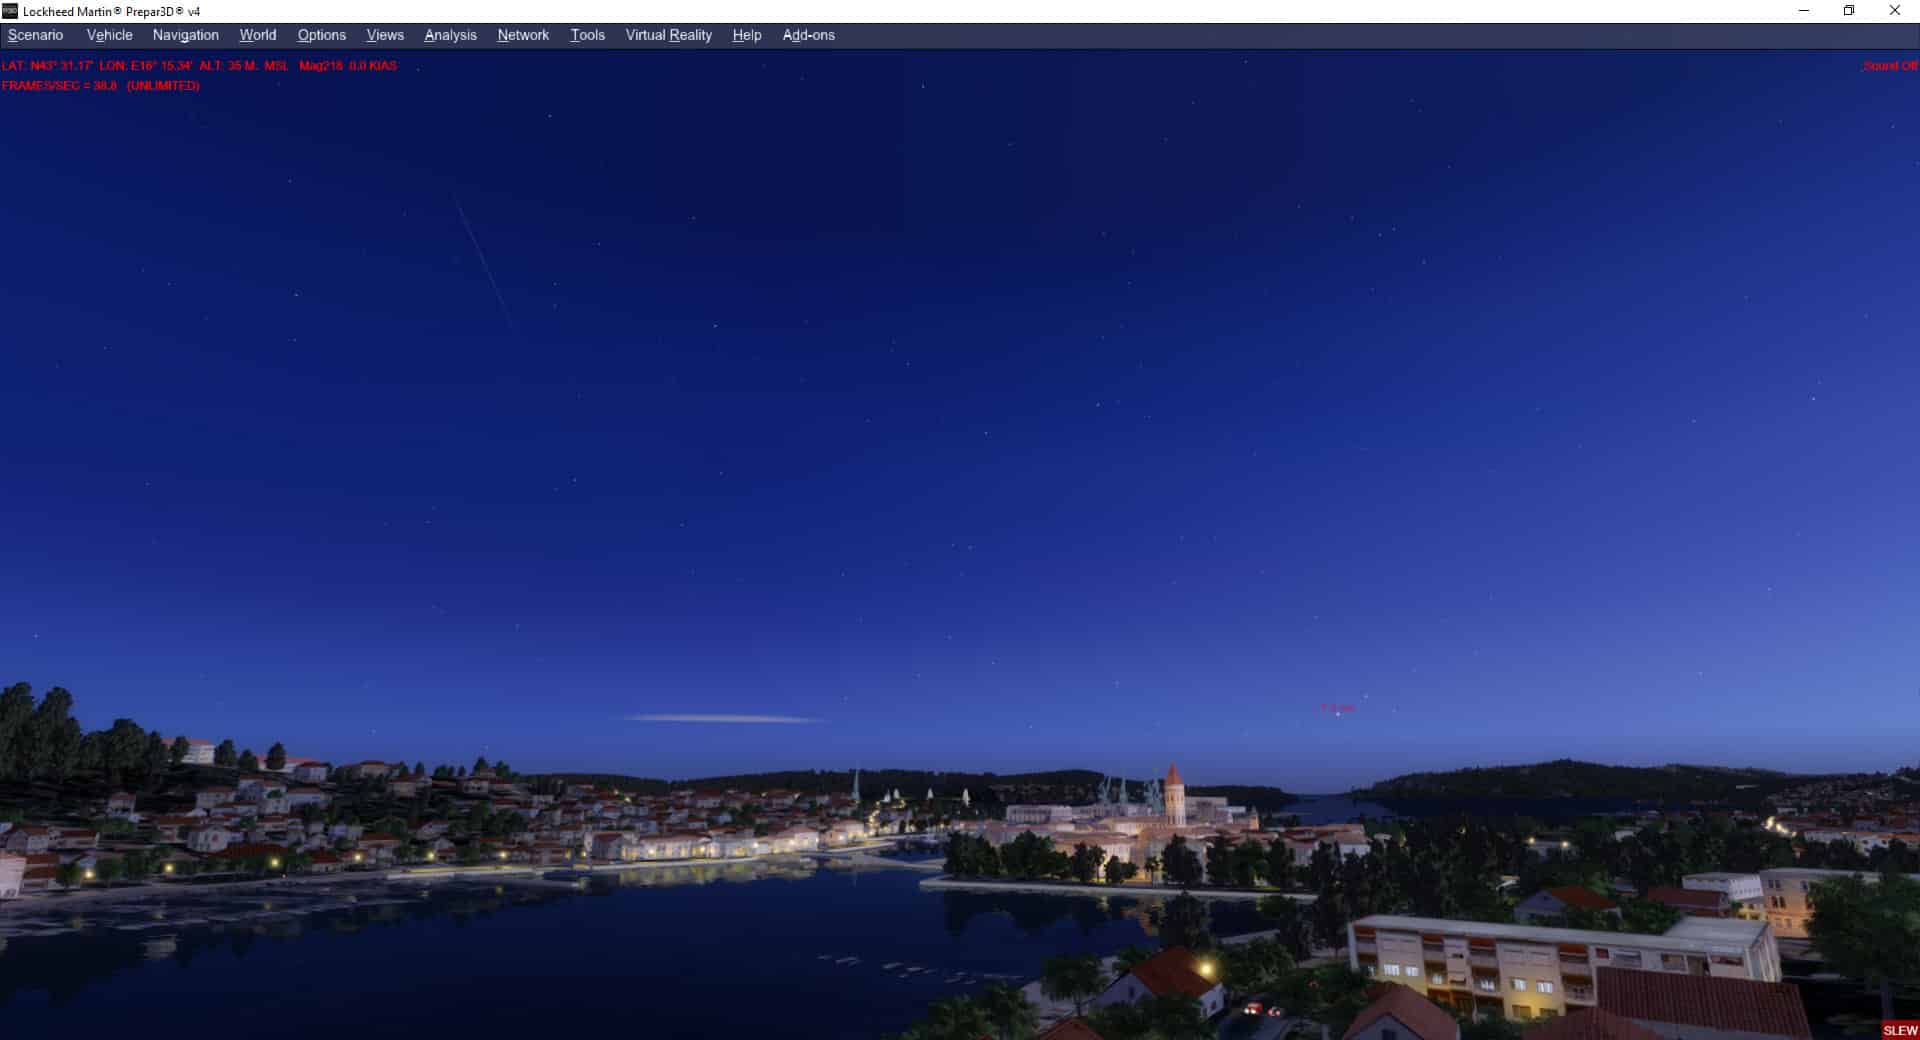Click the Prepar3D app icon in title bar
This screenshot has height=1040, width=1920.
coord(10,11)
